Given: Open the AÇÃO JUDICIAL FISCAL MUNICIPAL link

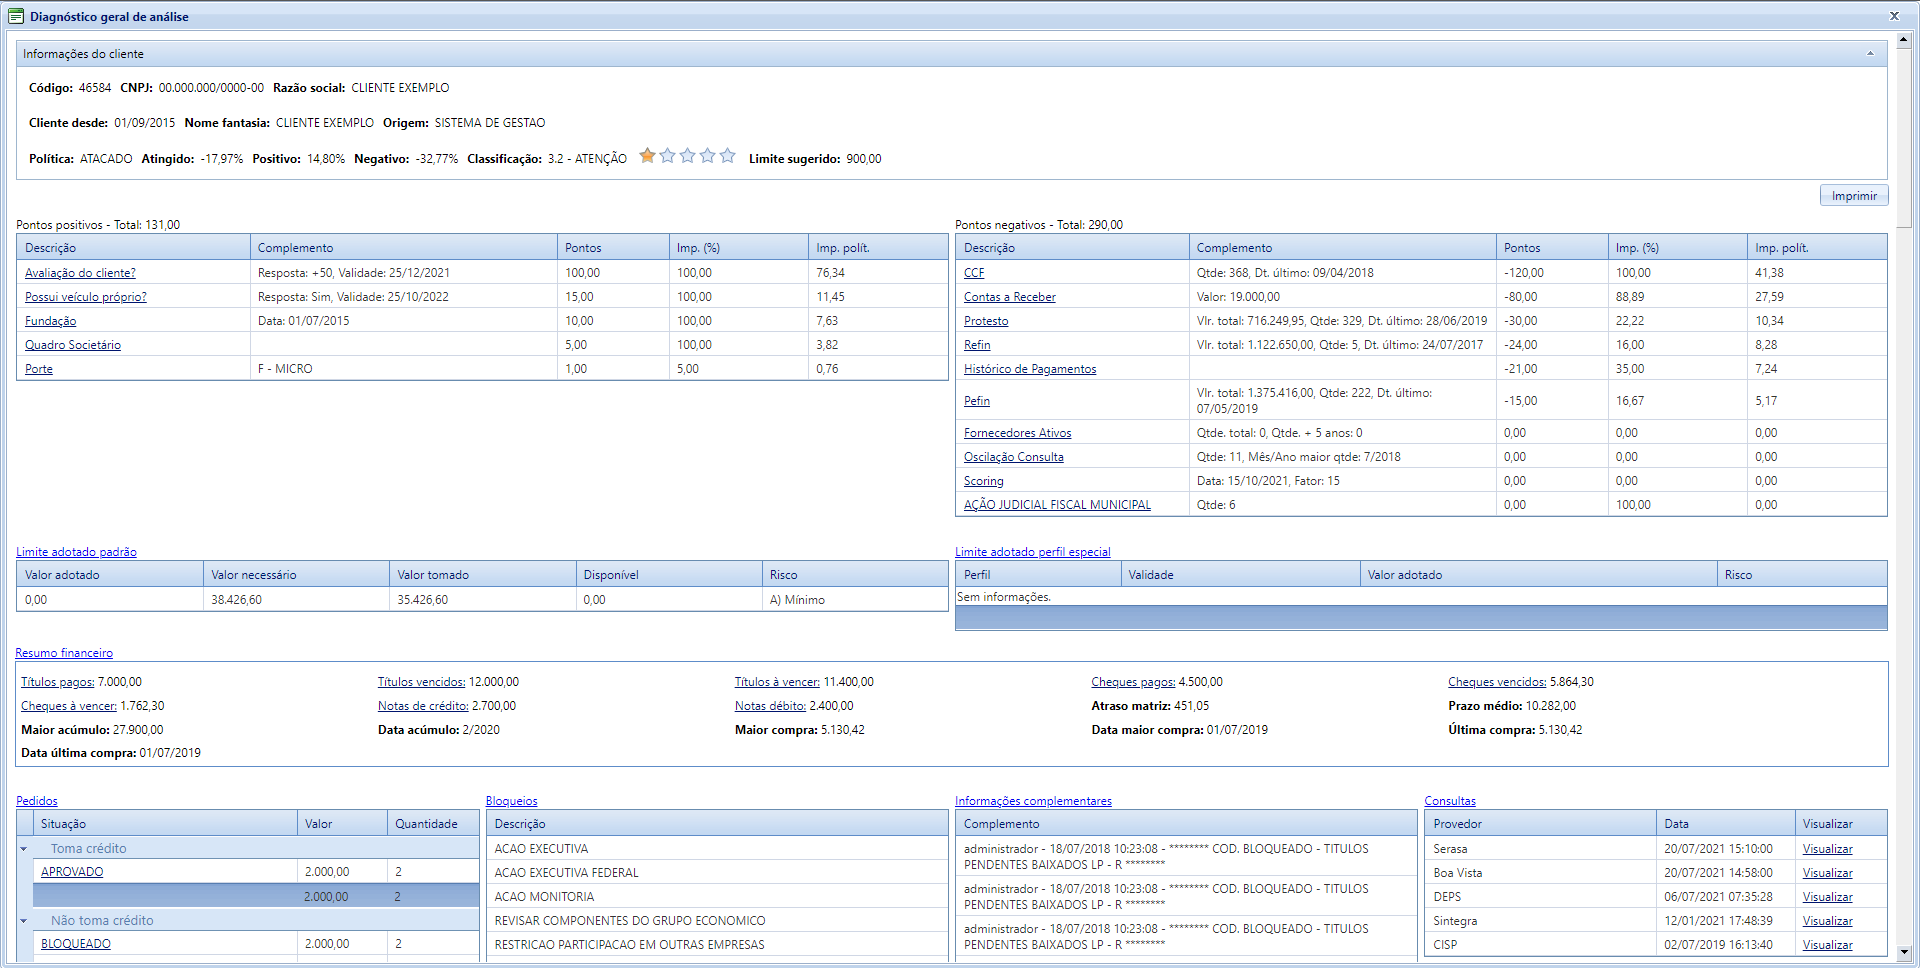Looking at the screenshot, I should point(1057,505).
